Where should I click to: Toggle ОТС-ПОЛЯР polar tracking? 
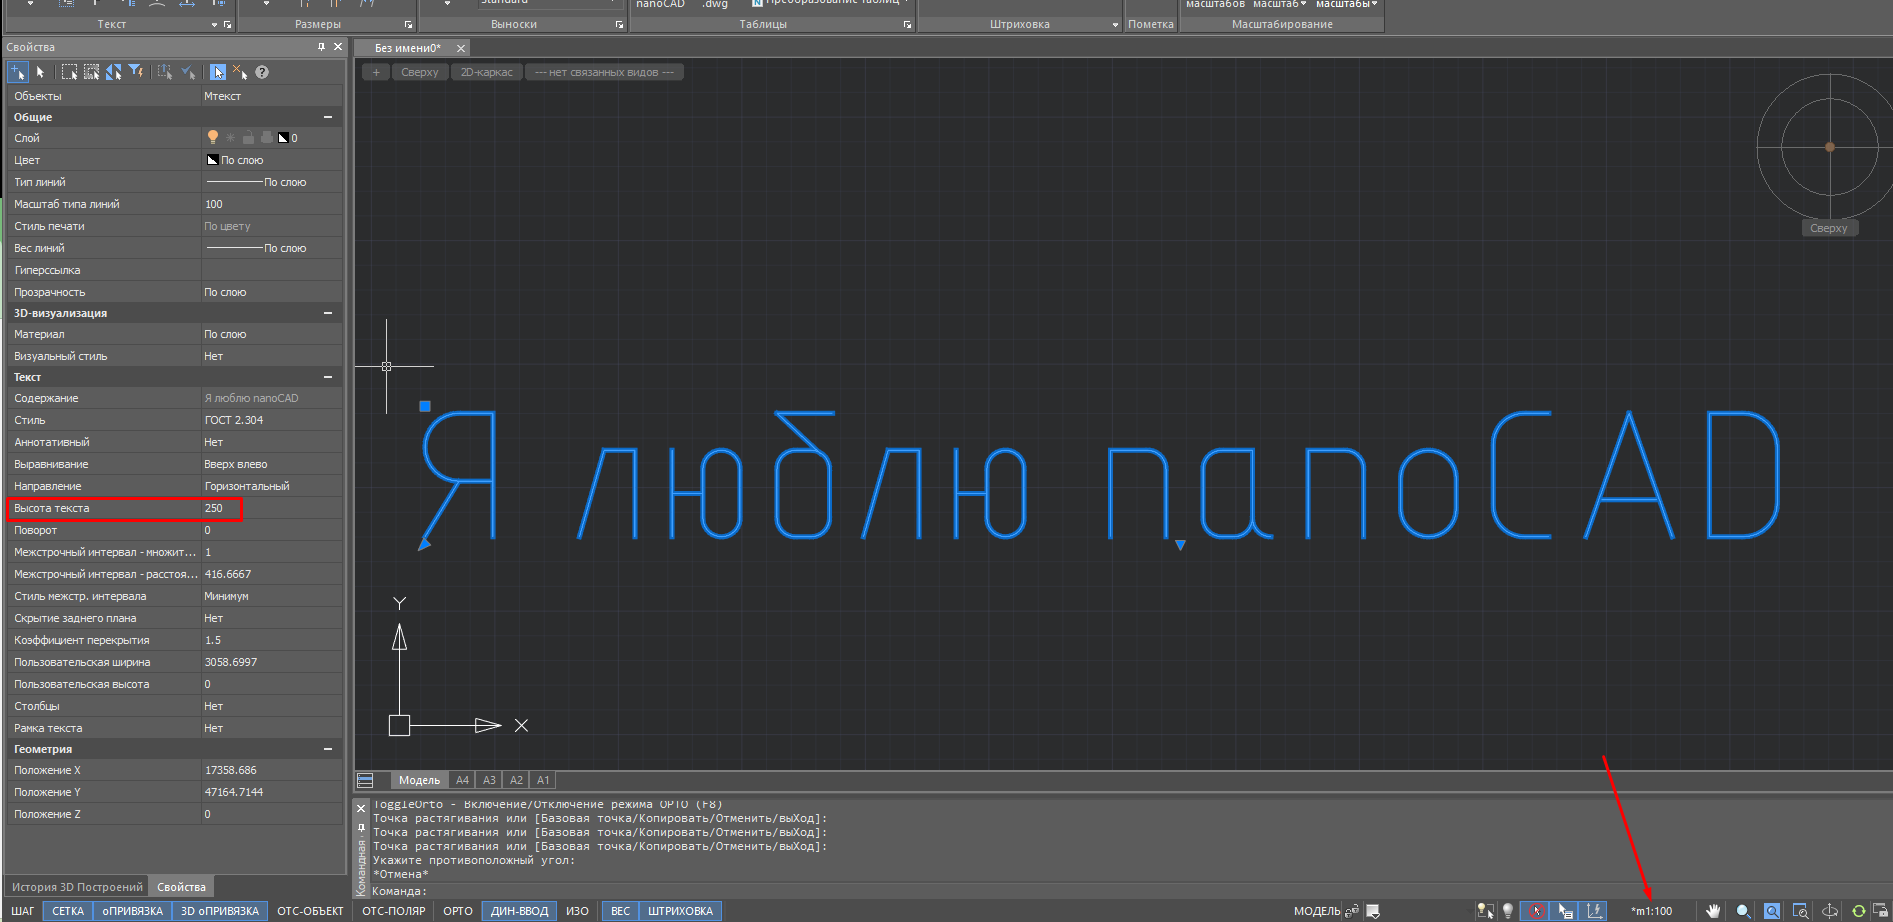394,911
